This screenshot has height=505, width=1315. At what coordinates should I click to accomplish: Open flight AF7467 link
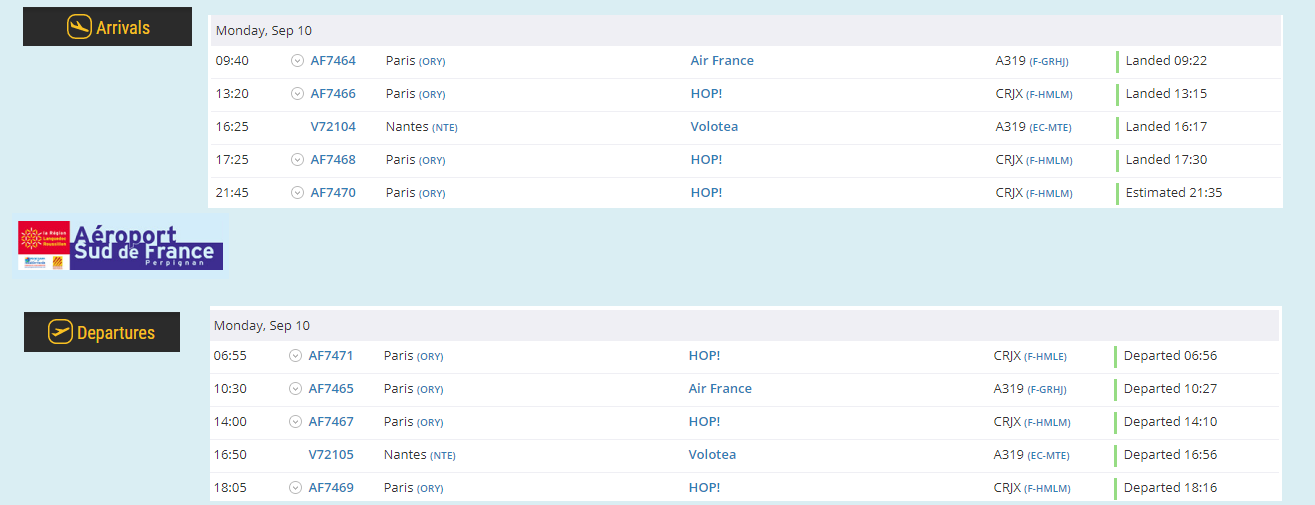[x=331, y=422]
